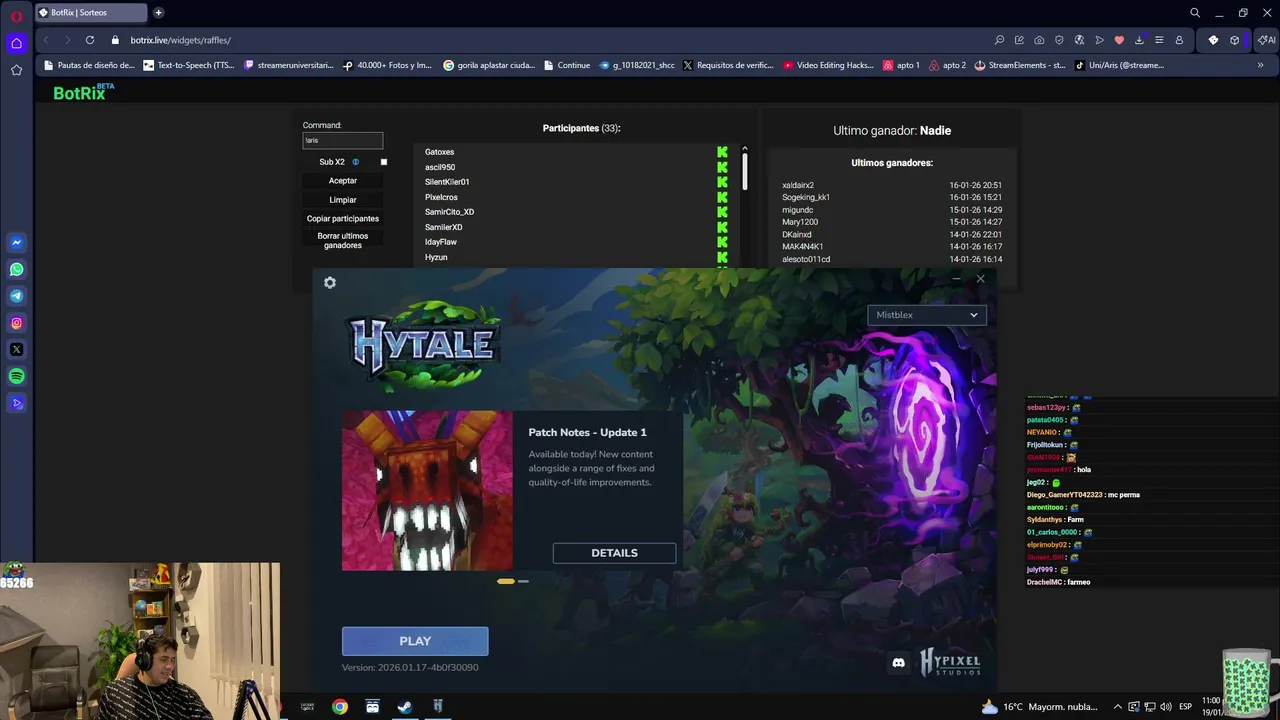Image resolution: width=1280 pixels, height=720 pixels.
Task: Open weather widget in taskbar
Action: [x=1041, y=707]
